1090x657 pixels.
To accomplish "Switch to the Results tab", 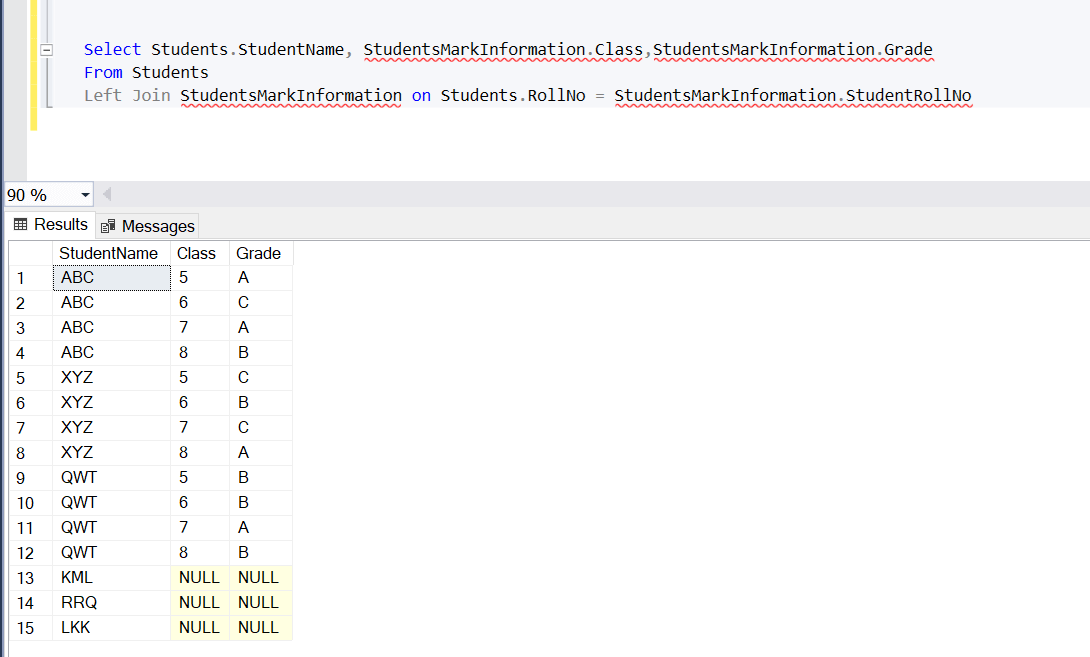I will [51, 225].
